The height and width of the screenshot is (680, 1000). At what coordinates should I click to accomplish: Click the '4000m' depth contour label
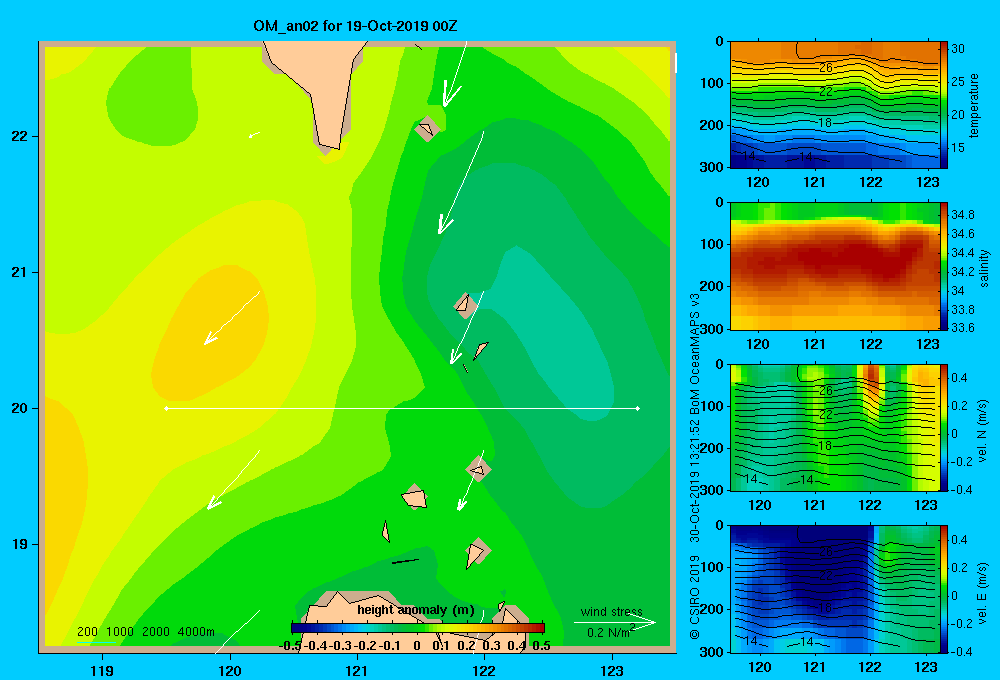point(196,632)
